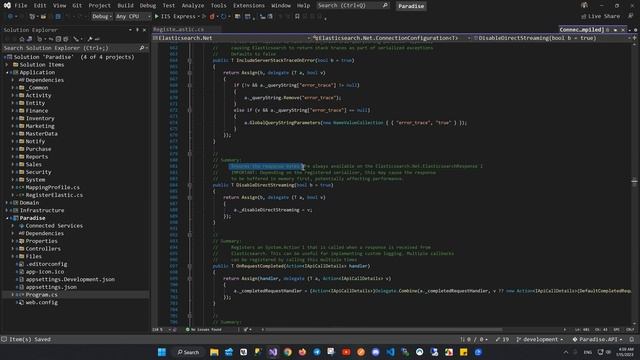Click the editor vertical scrollbar
Image resolution: width=640 pixels, height=360 pixels.
(634, 181)
